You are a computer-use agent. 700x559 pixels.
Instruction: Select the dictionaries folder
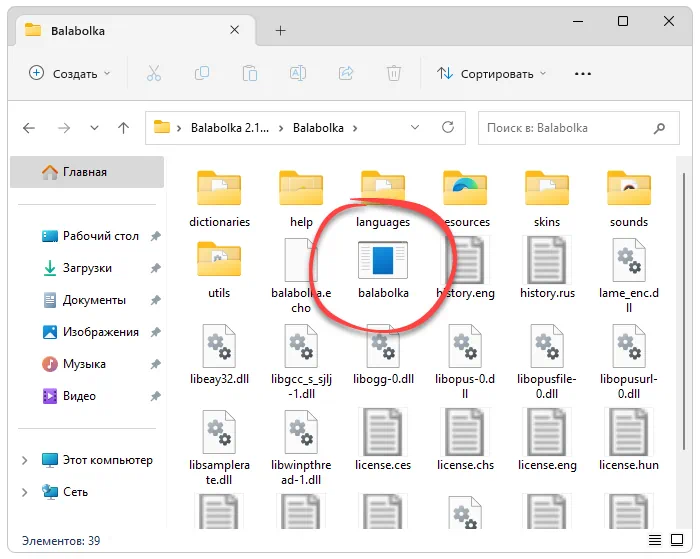tap(219, 199)
